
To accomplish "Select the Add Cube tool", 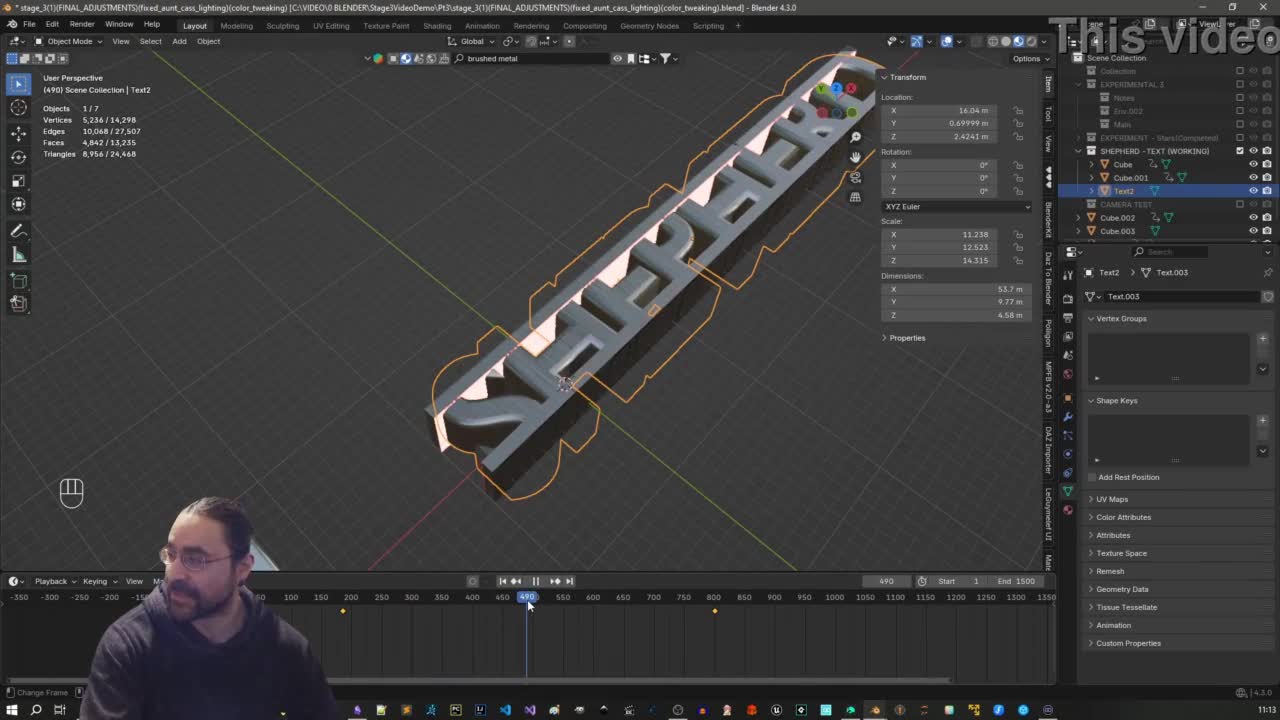I will 18,281.
